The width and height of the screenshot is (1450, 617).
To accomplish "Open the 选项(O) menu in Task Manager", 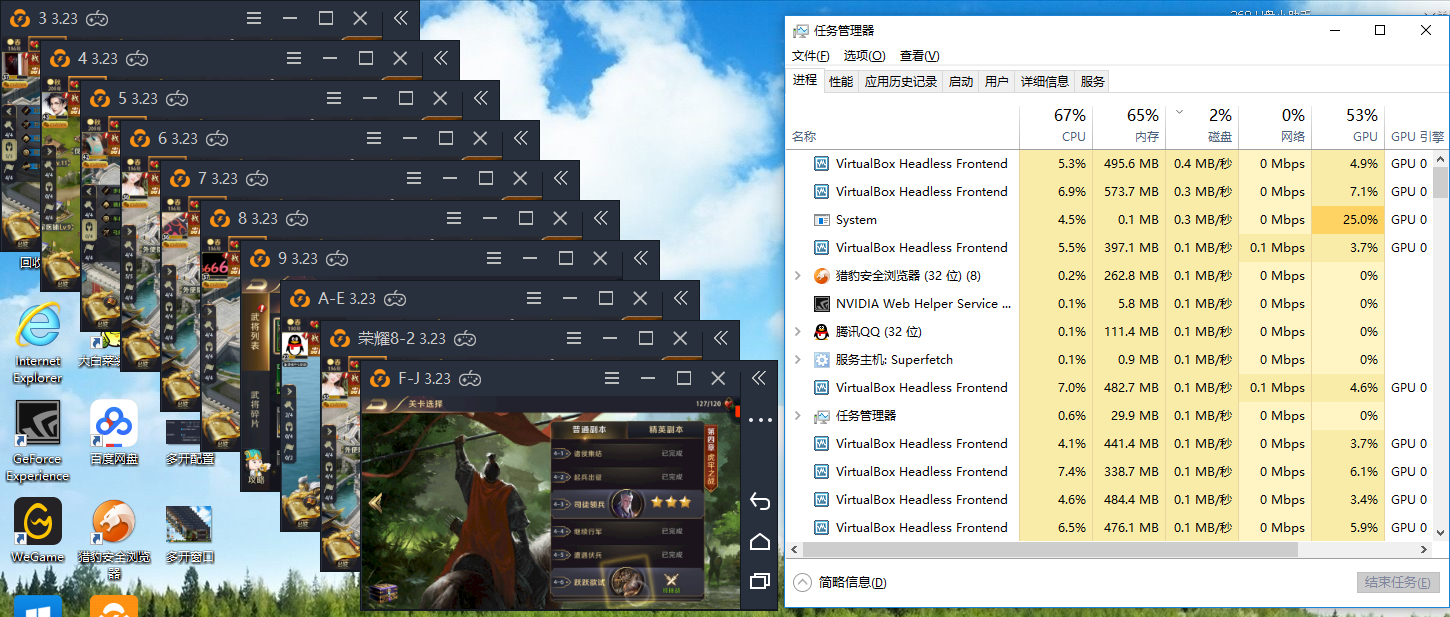I will click(x=864, y=56).
